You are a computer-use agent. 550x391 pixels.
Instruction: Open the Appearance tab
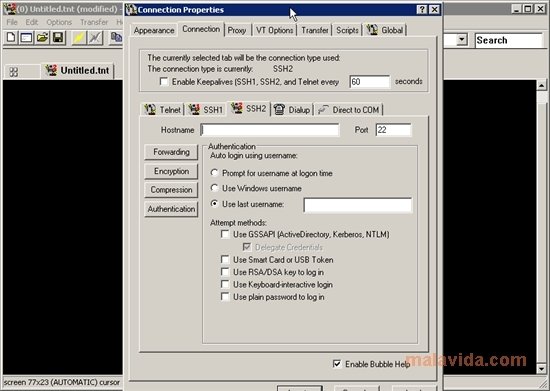click(x=154, y=31)
